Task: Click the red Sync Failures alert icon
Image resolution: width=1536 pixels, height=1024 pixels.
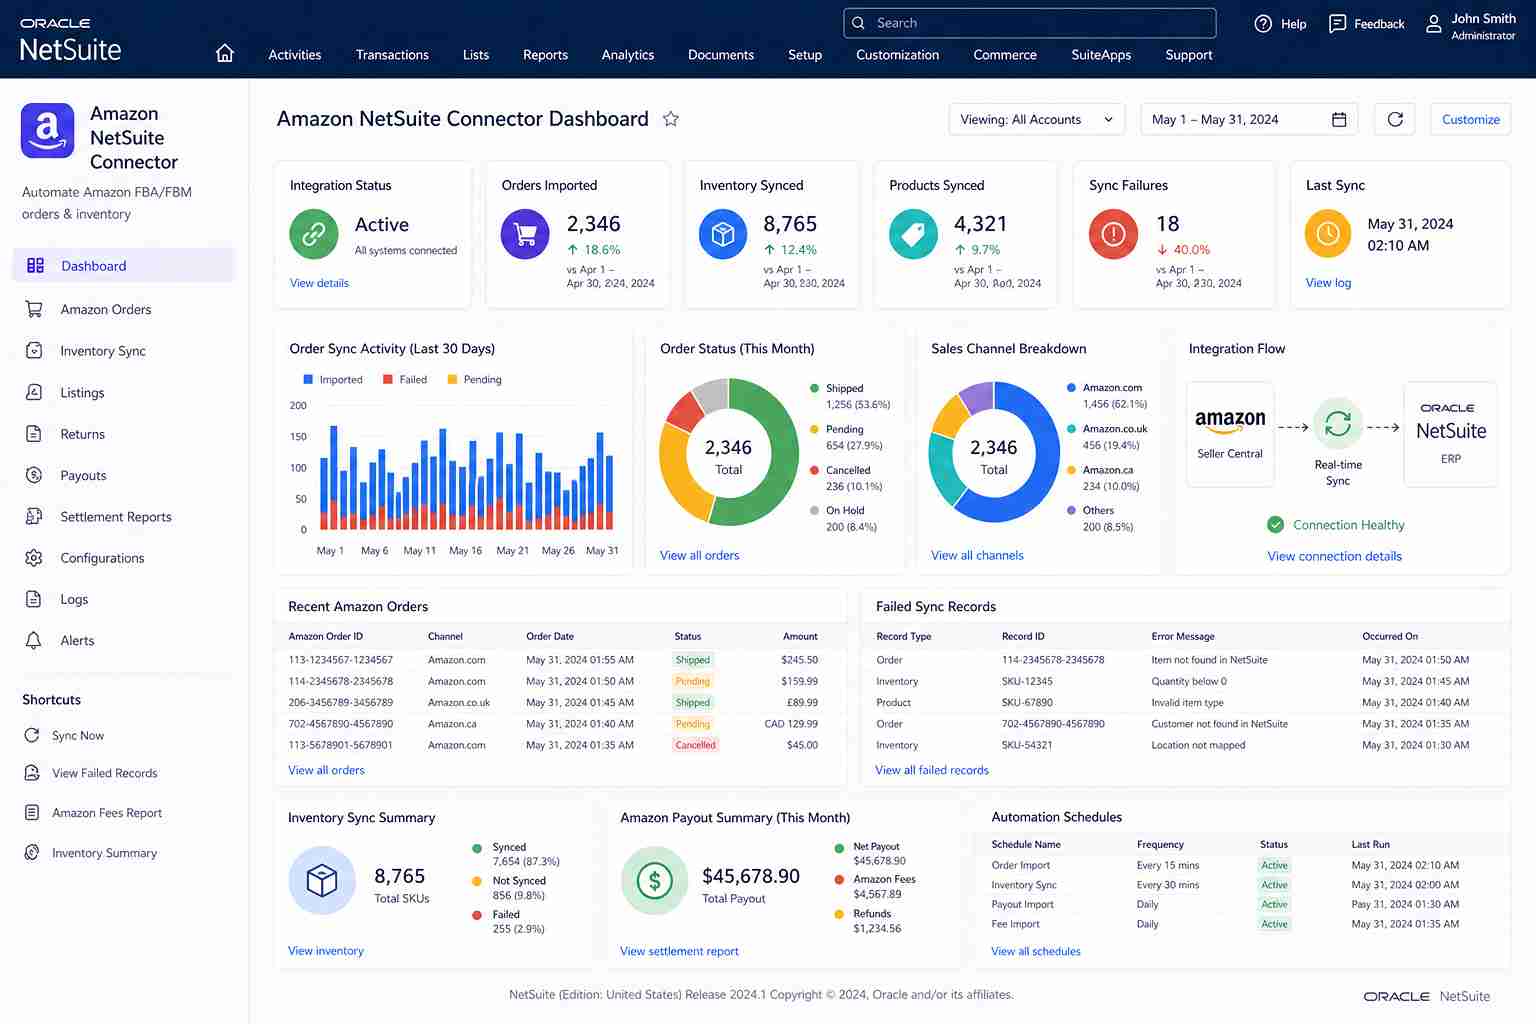Action: click(x=1113, y=234)
